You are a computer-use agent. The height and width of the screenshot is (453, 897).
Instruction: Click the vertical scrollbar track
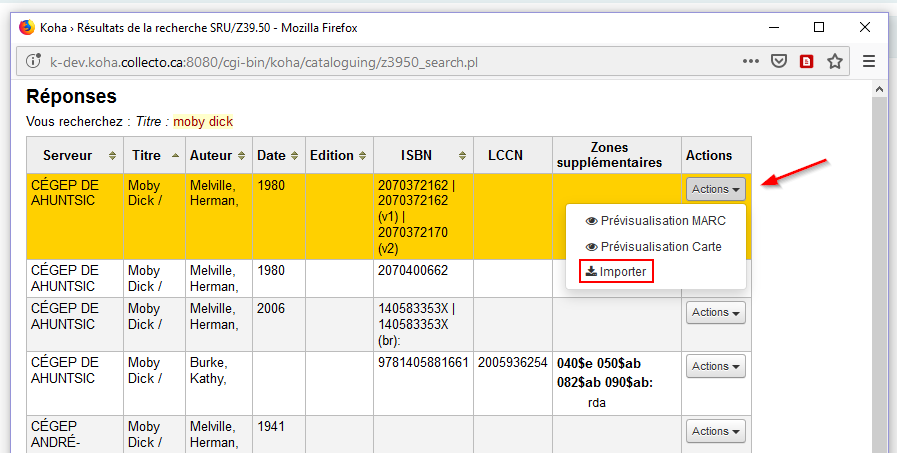coord(879,275)
